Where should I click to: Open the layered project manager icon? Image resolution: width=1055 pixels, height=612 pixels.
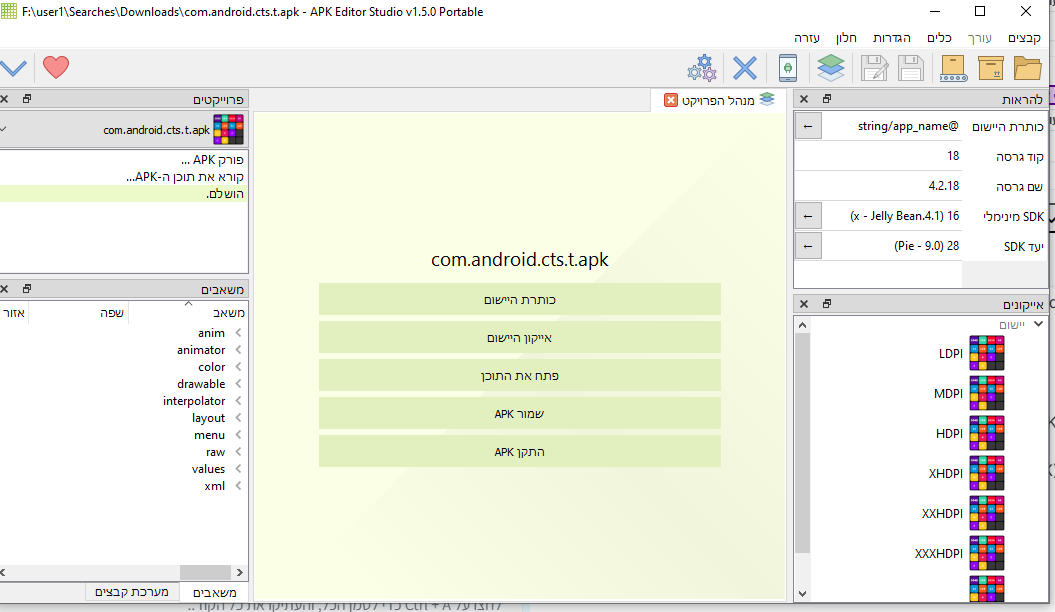[830, 68]
